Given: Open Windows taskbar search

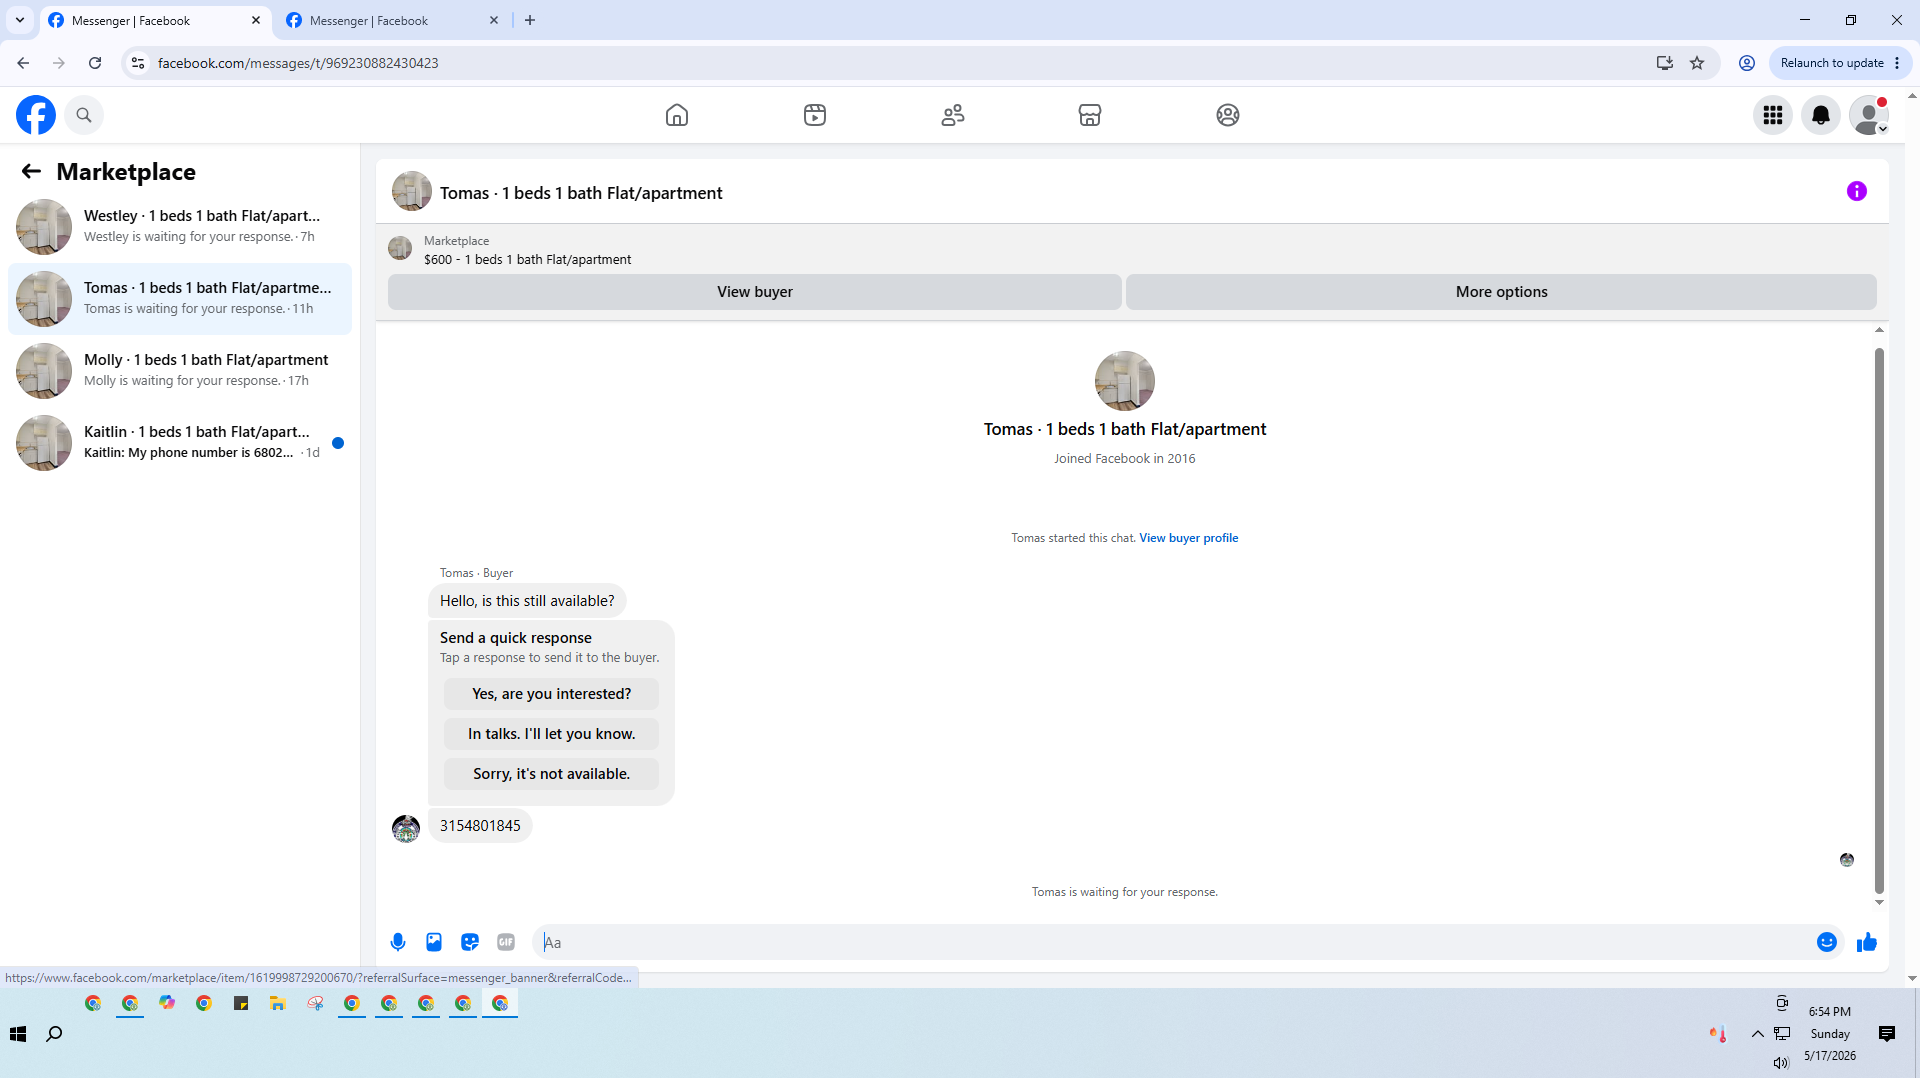Looking at the screenshot, I should pos(55,1034).
